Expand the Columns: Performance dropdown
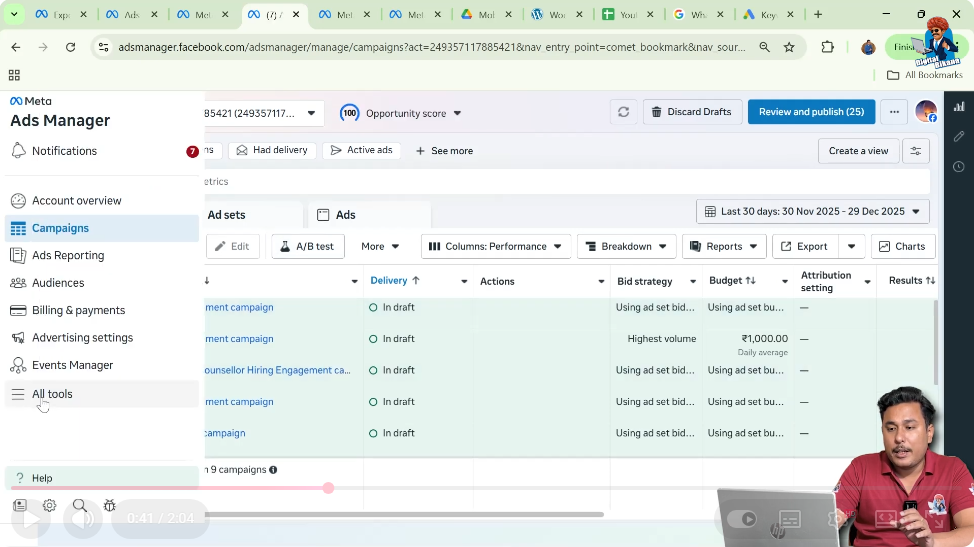 (x=496, y=246)
